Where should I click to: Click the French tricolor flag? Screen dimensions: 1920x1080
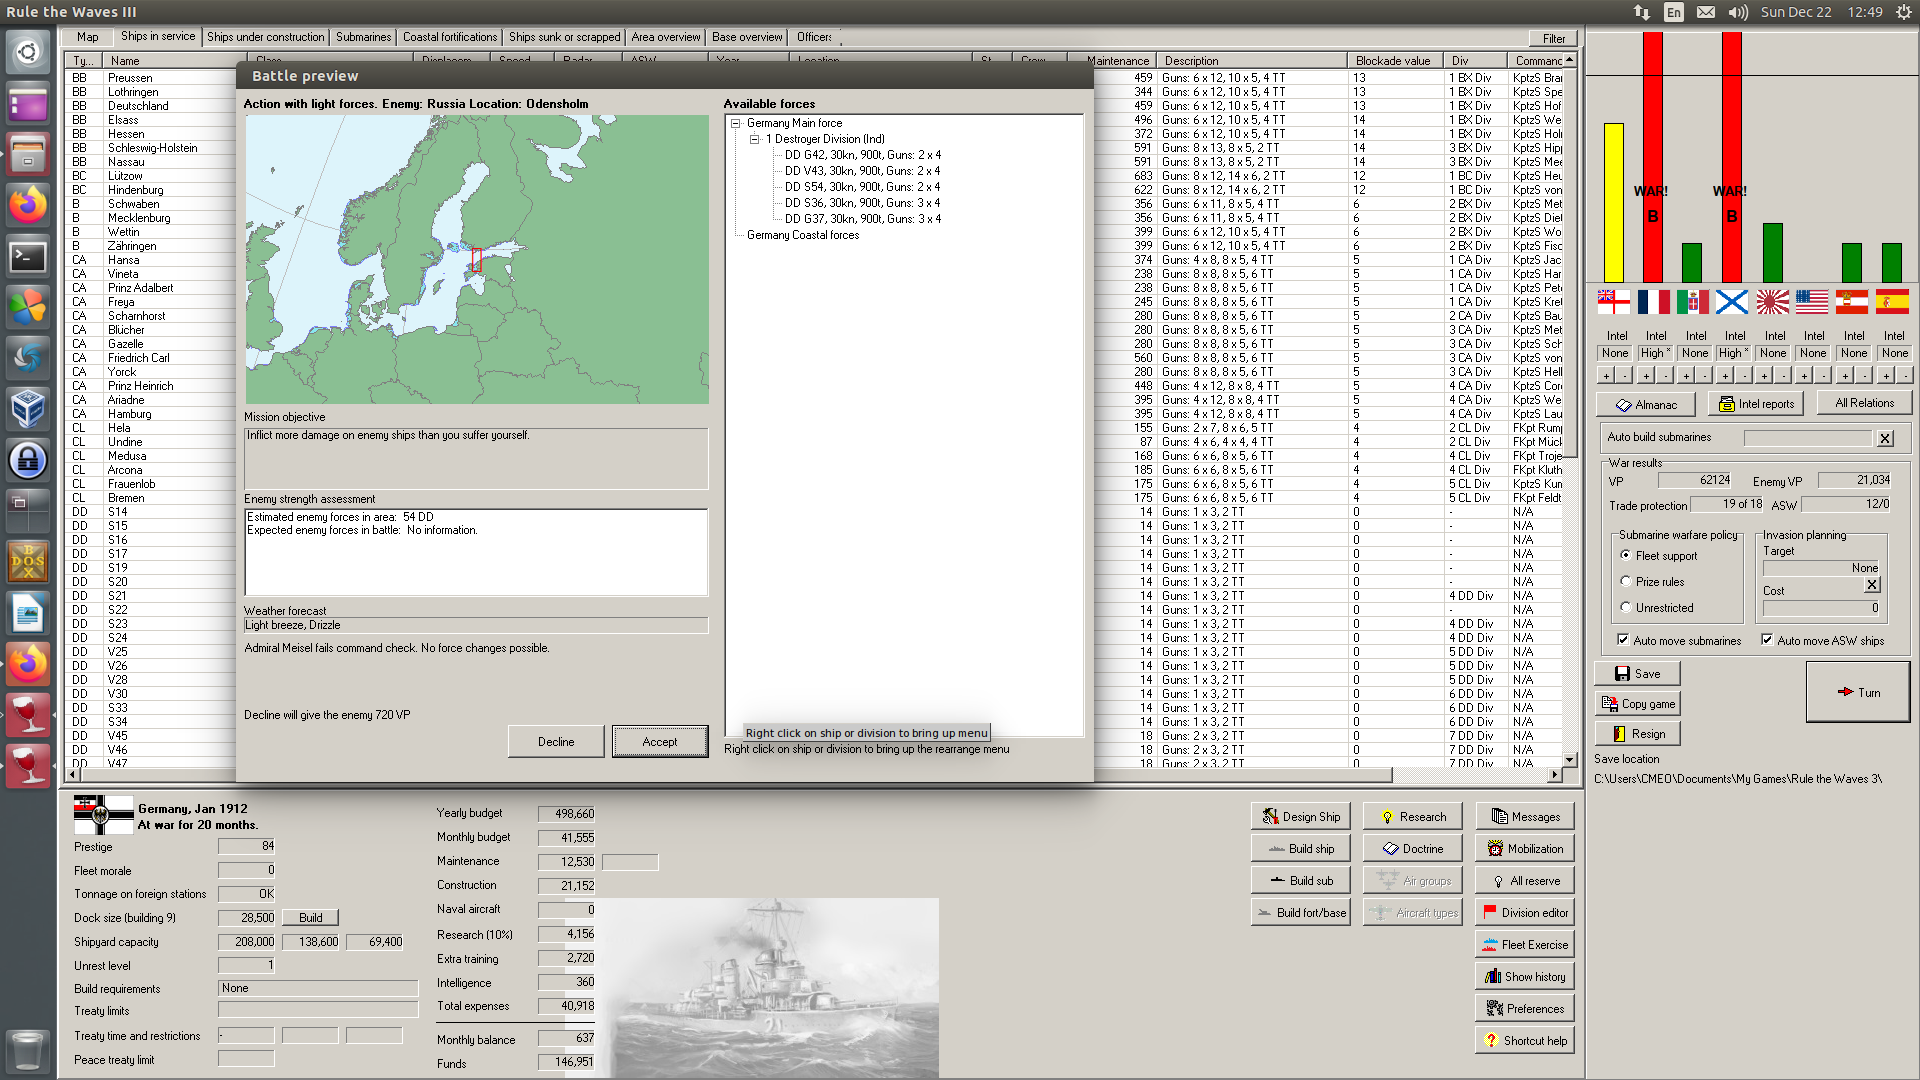tap(1653, 301)
